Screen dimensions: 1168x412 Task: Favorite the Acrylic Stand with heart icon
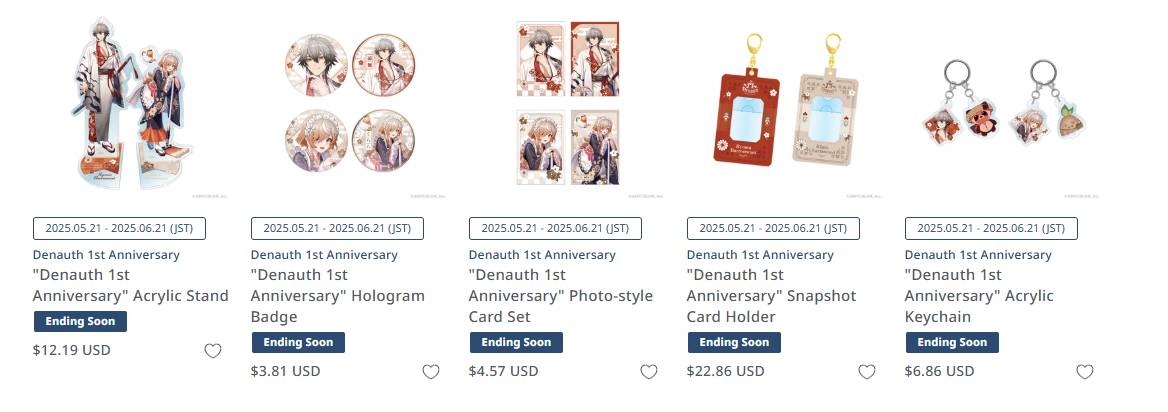[213, 351]
